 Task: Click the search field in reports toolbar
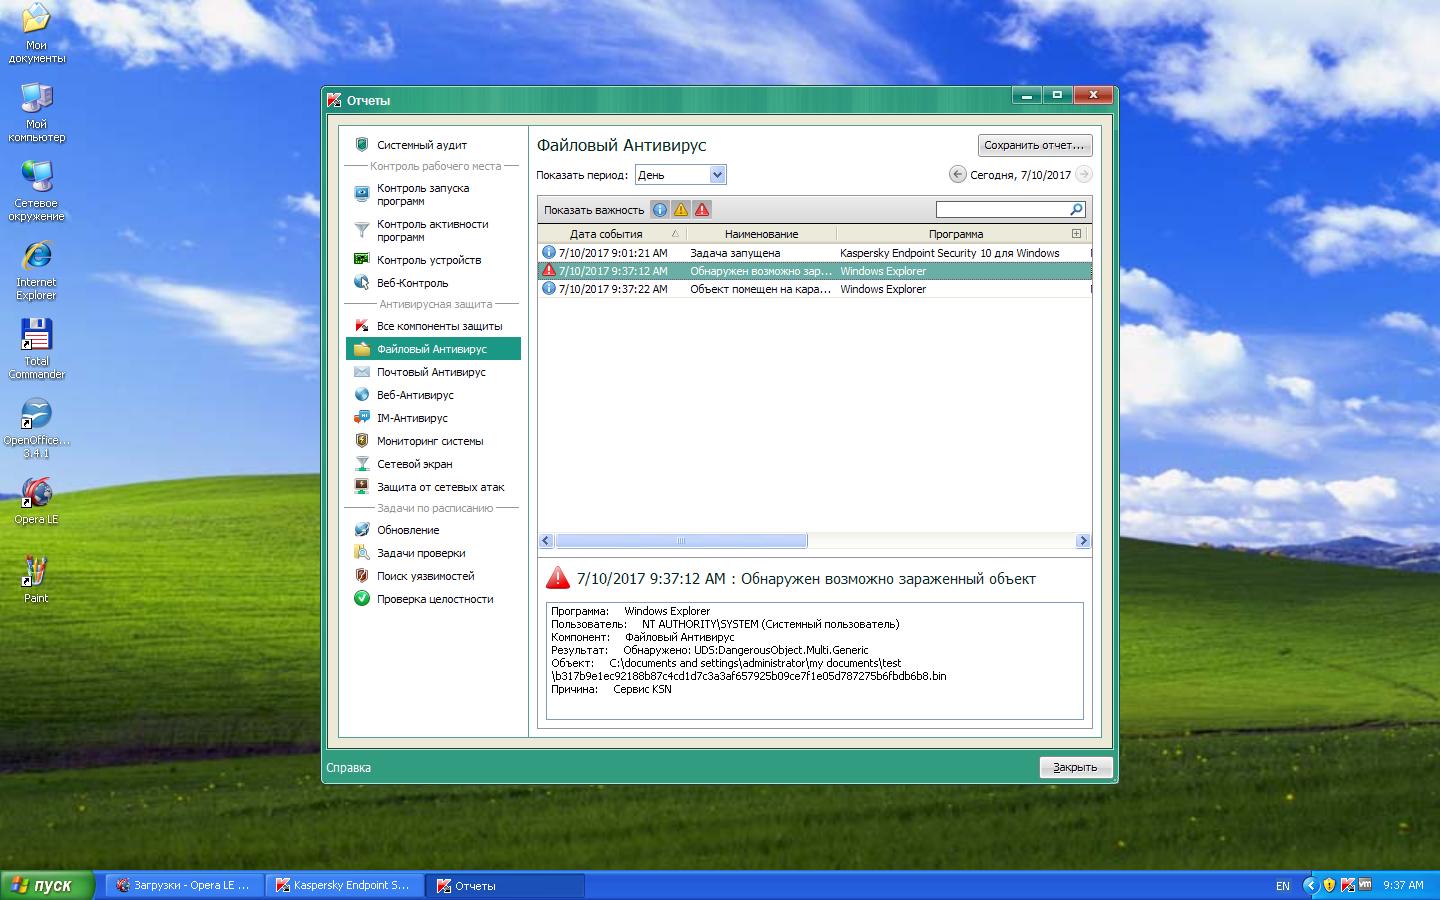click(x=1003, y=210)
